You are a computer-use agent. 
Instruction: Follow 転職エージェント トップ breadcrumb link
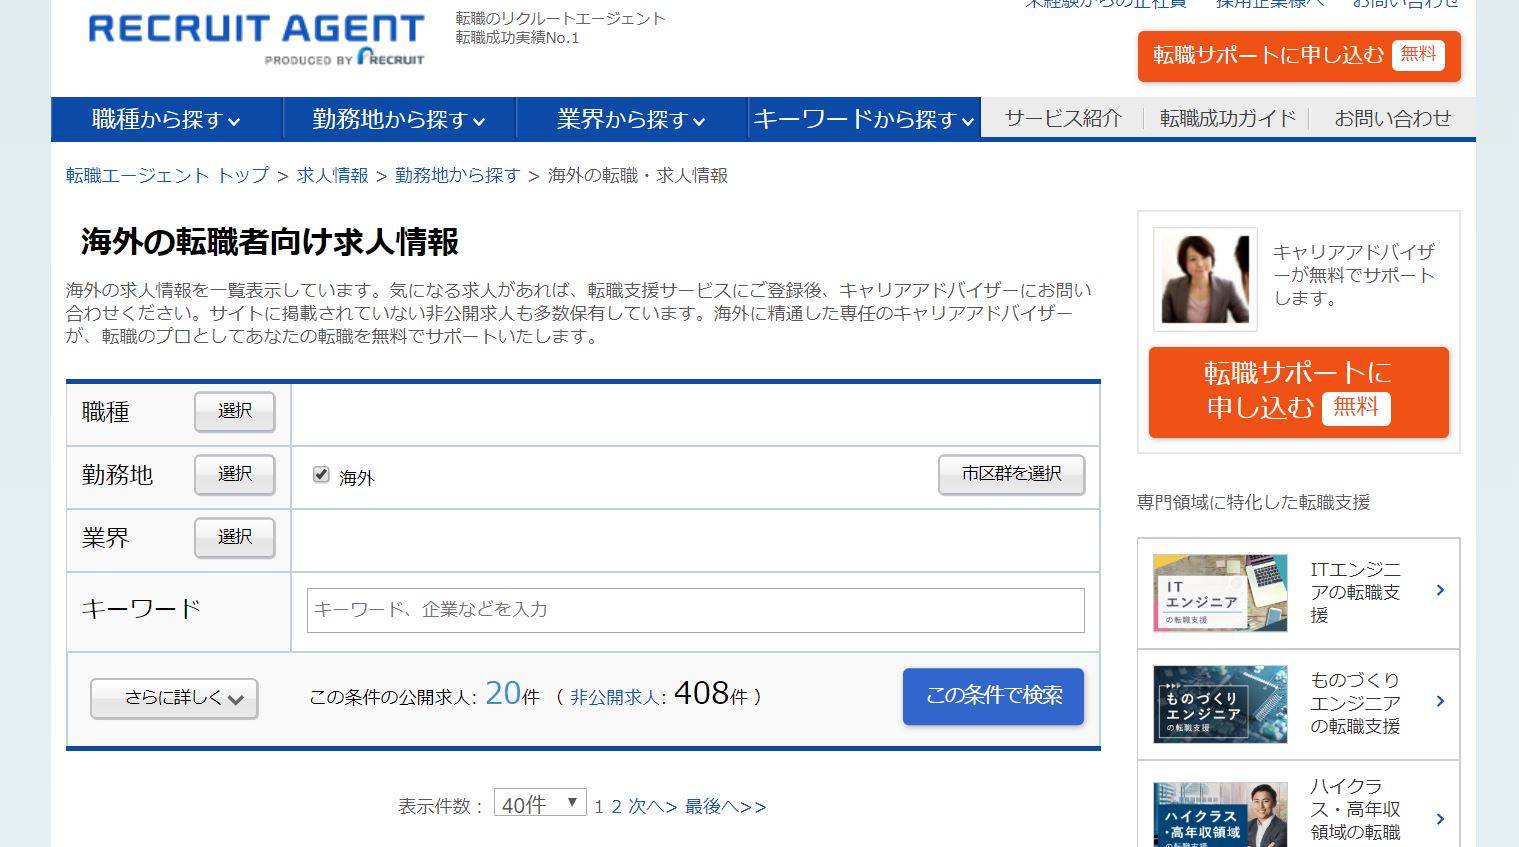point(168,175)
